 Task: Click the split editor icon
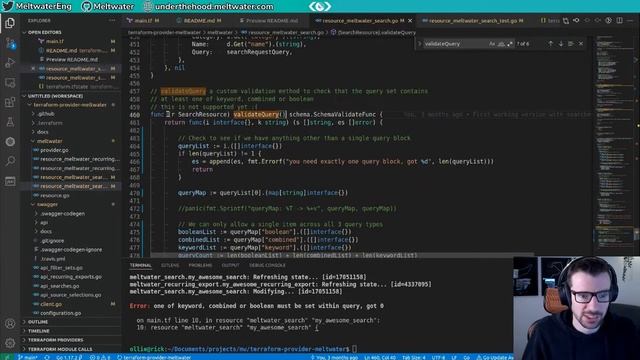(619, 20)
